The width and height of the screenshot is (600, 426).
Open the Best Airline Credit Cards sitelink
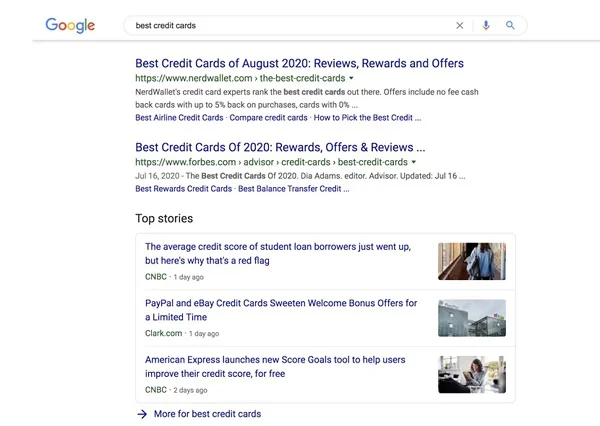tap(179, 117)
